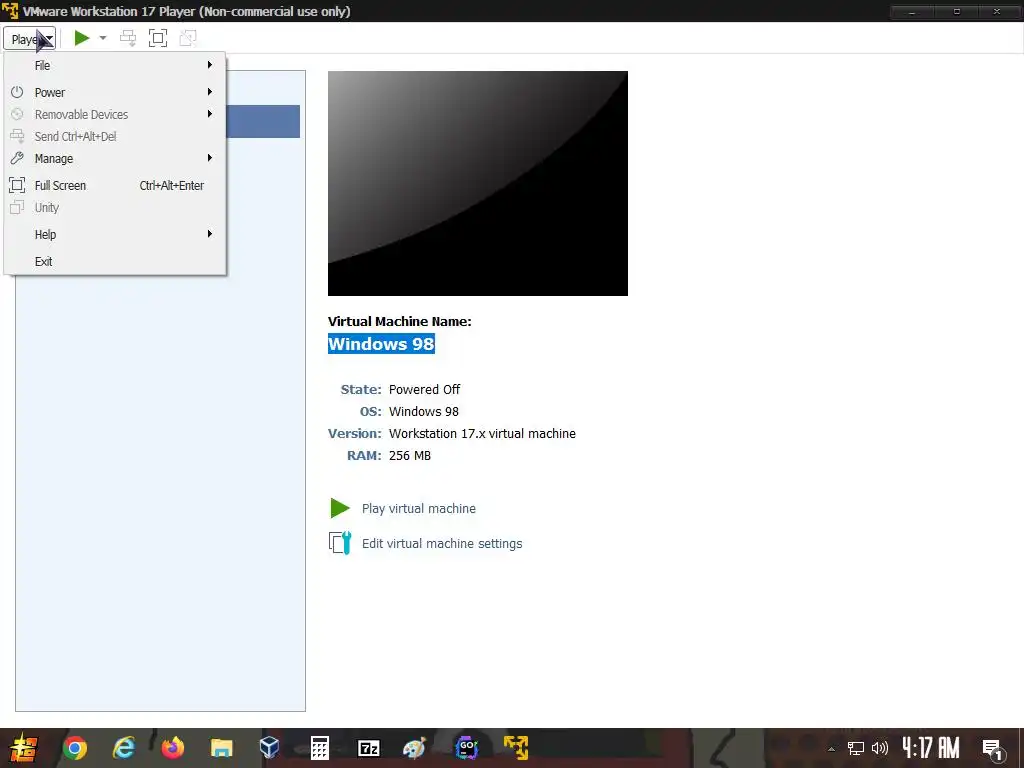
Task: Click the Edit virtual machine settings link
Action: (x=442, y=543)
